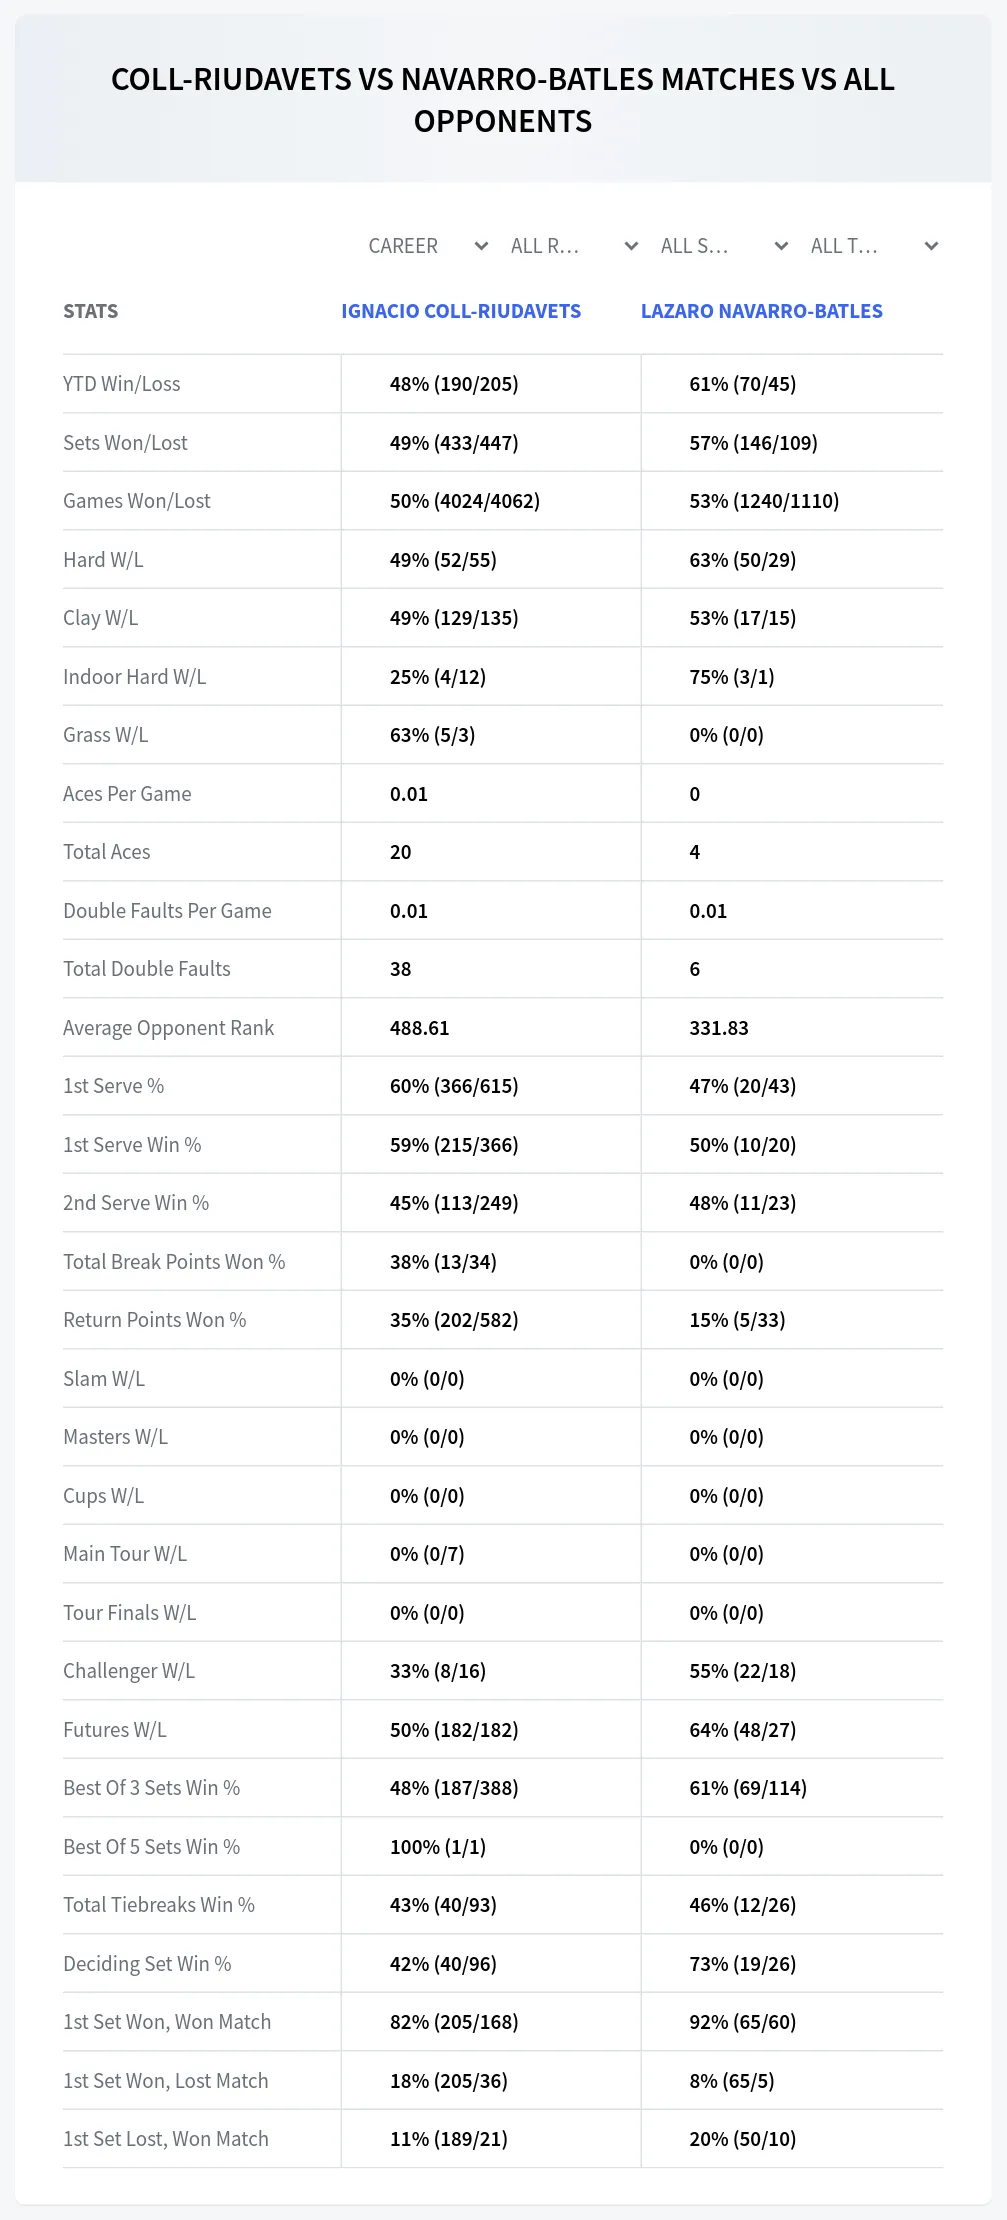This screenshot has width=1007, height=2220.
Task: Select the YTD Win/Loss row label
Action: [122, 384]
